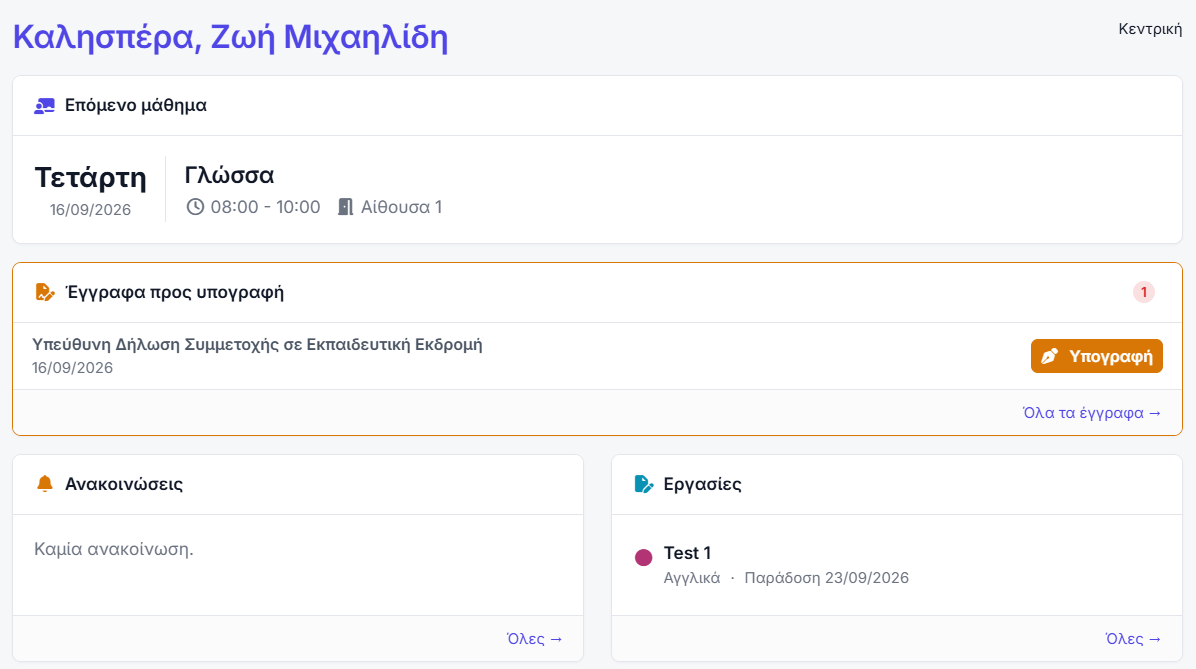Viewport: 1196px width, 669px height.
Task: Click the next lesson classroom icon
Action: click(x=44, y=105)
